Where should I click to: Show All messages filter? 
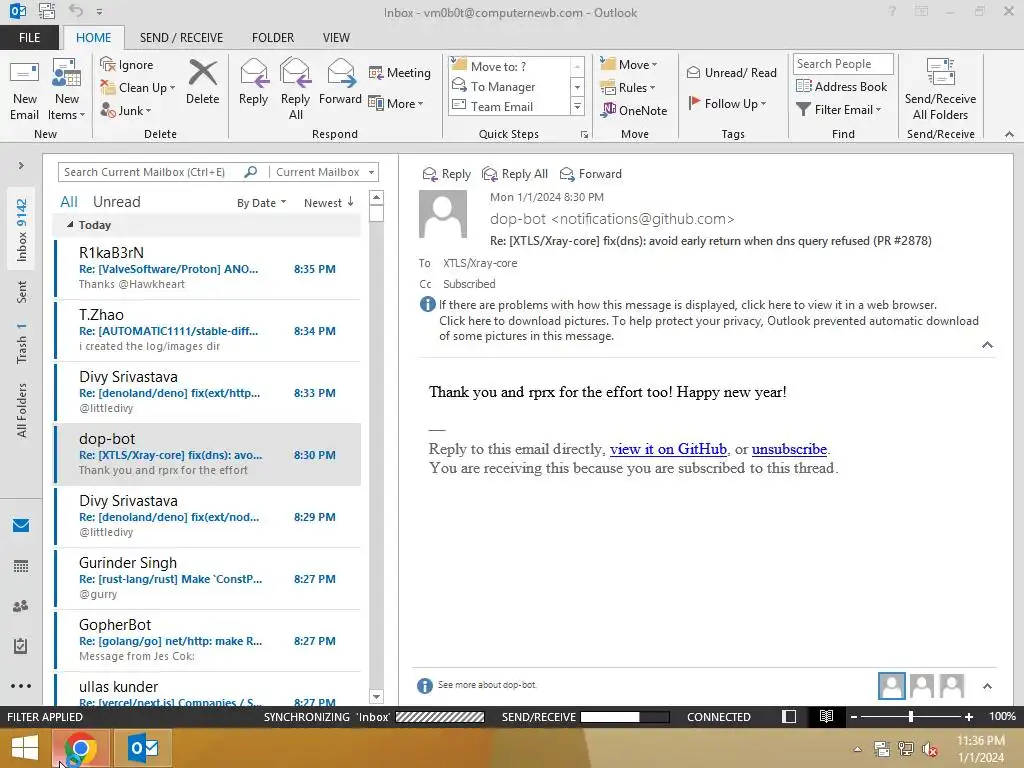point(69,202)
